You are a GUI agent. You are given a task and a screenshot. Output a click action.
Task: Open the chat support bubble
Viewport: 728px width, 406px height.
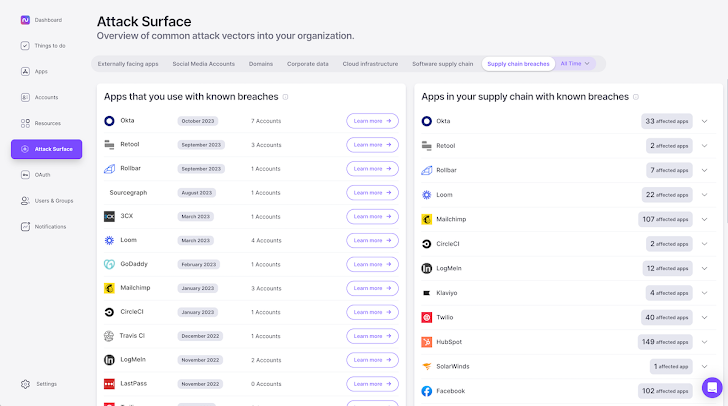coord(711,387)
